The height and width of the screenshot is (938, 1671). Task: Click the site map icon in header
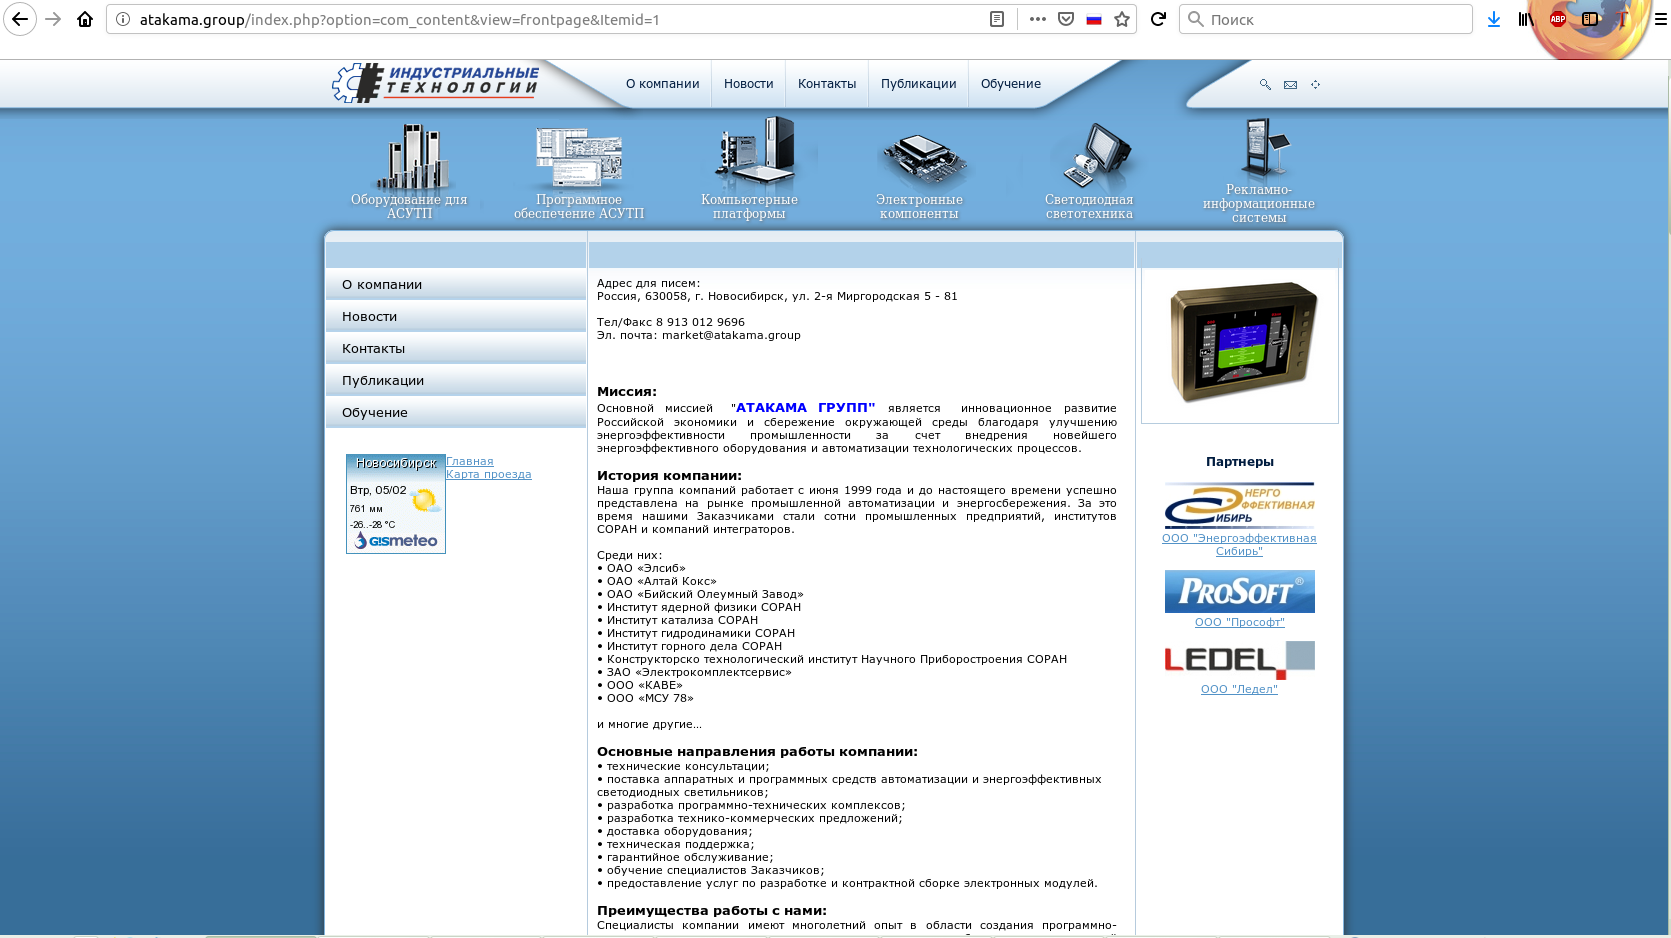pos(1316,85)
